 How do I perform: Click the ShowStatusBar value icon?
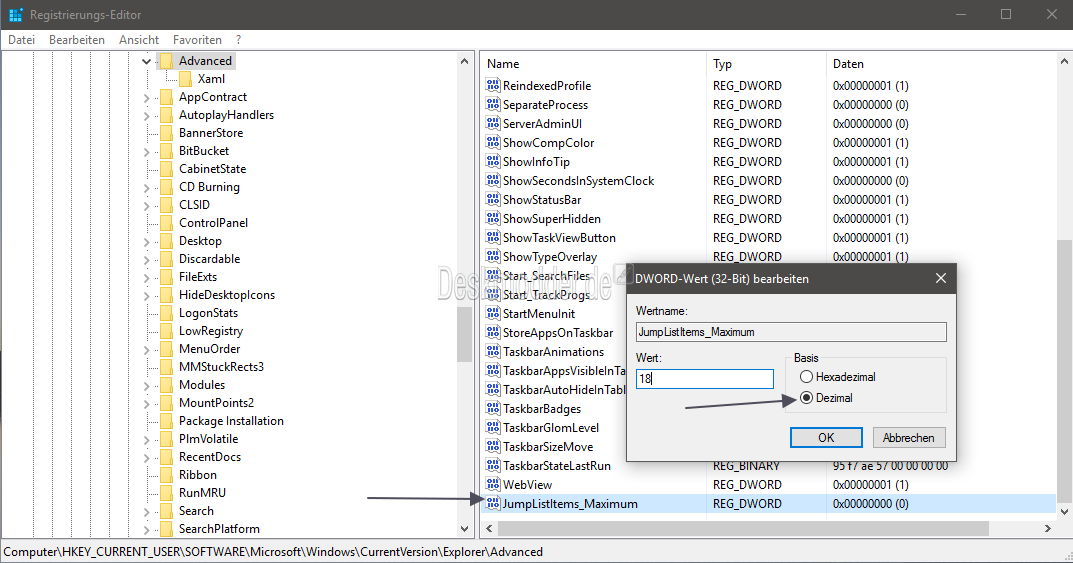pos(493,199)
